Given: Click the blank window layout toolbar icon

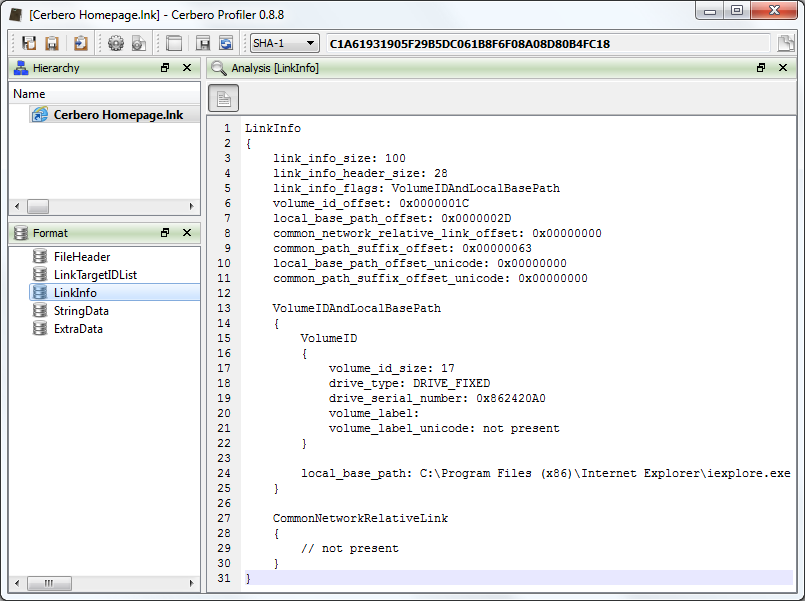Looking at the screenshot, I should (x=174, y=44).
